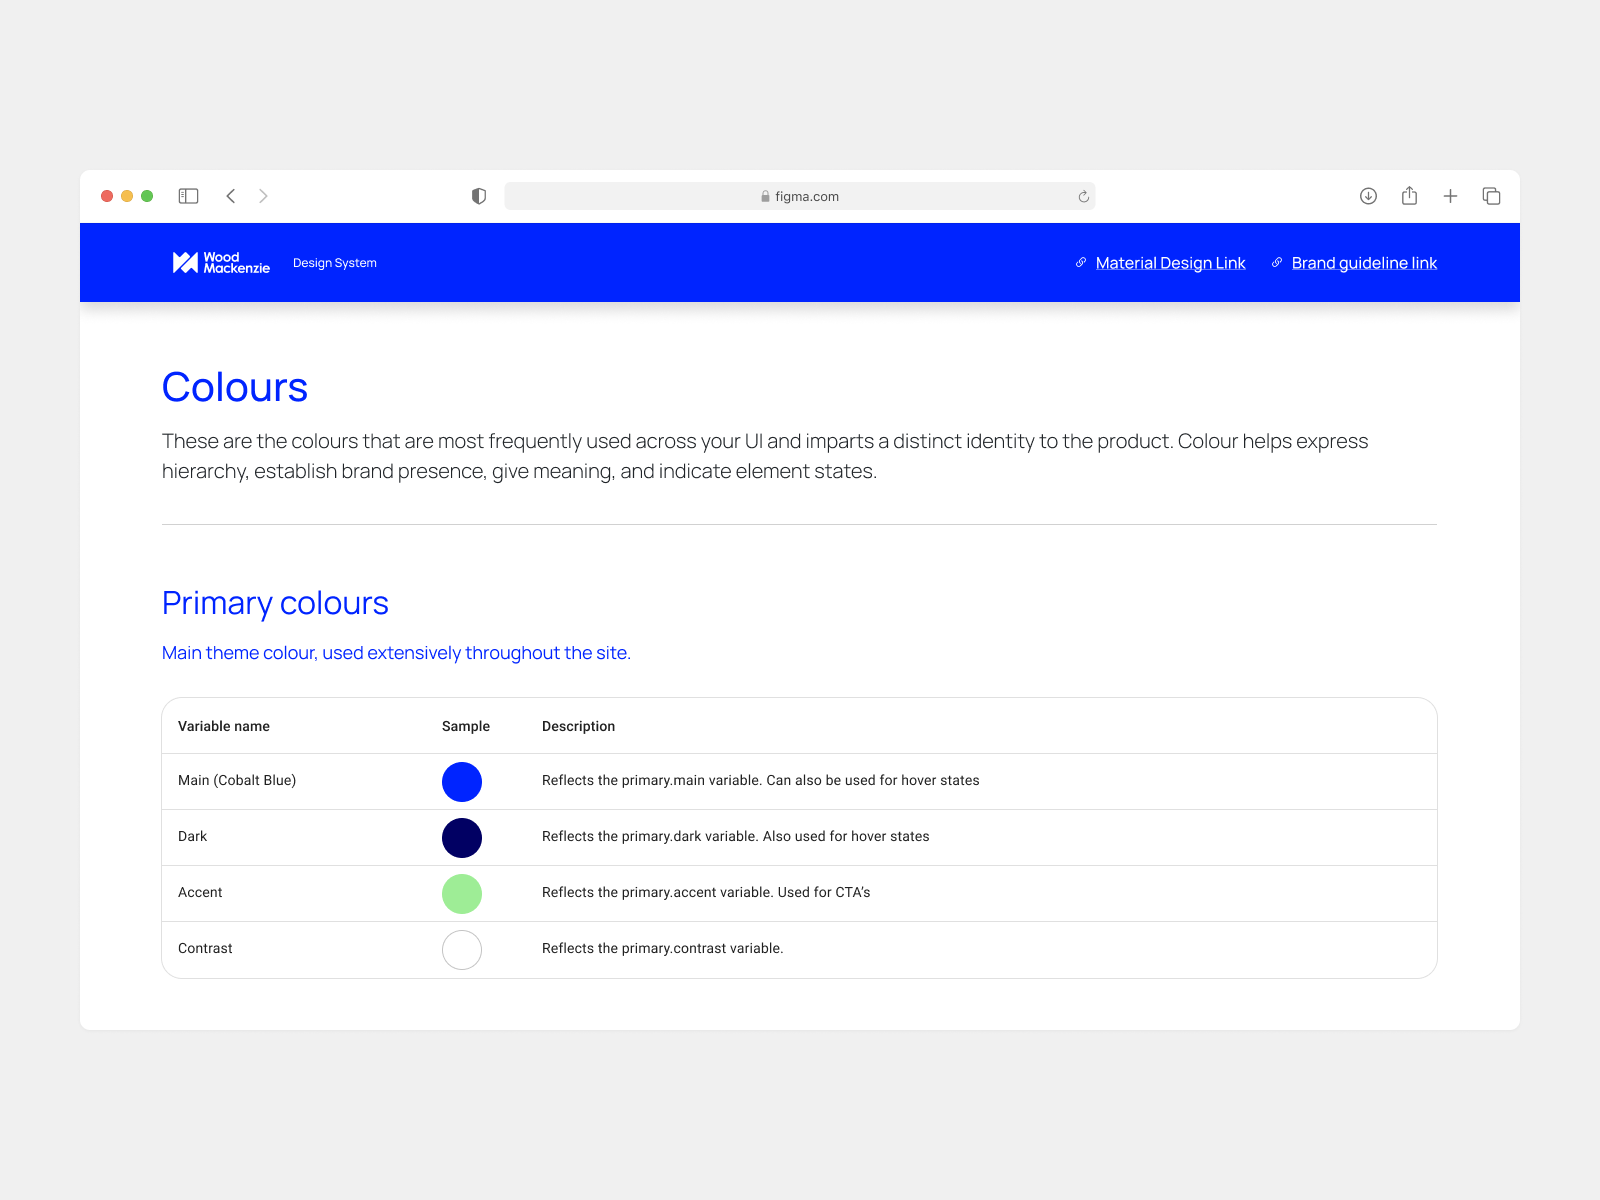The image size is (1600, 1200).
Task: Click the browser forward arrow
Action: point(263,196)
